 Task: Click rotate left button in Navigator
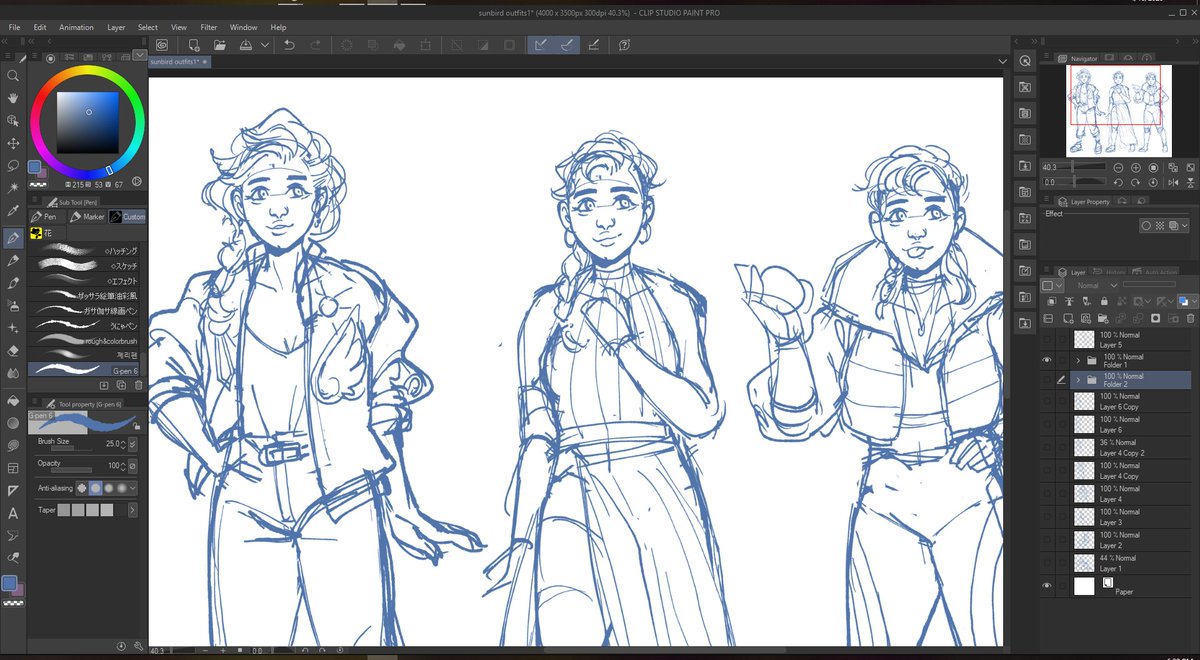(x=1118, y=183)
